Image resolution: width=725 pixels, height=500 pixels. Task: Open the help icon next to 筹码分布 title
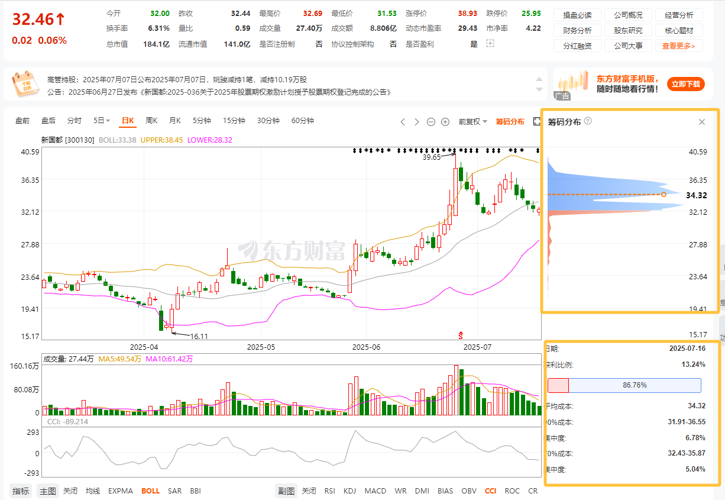(588, 121)
